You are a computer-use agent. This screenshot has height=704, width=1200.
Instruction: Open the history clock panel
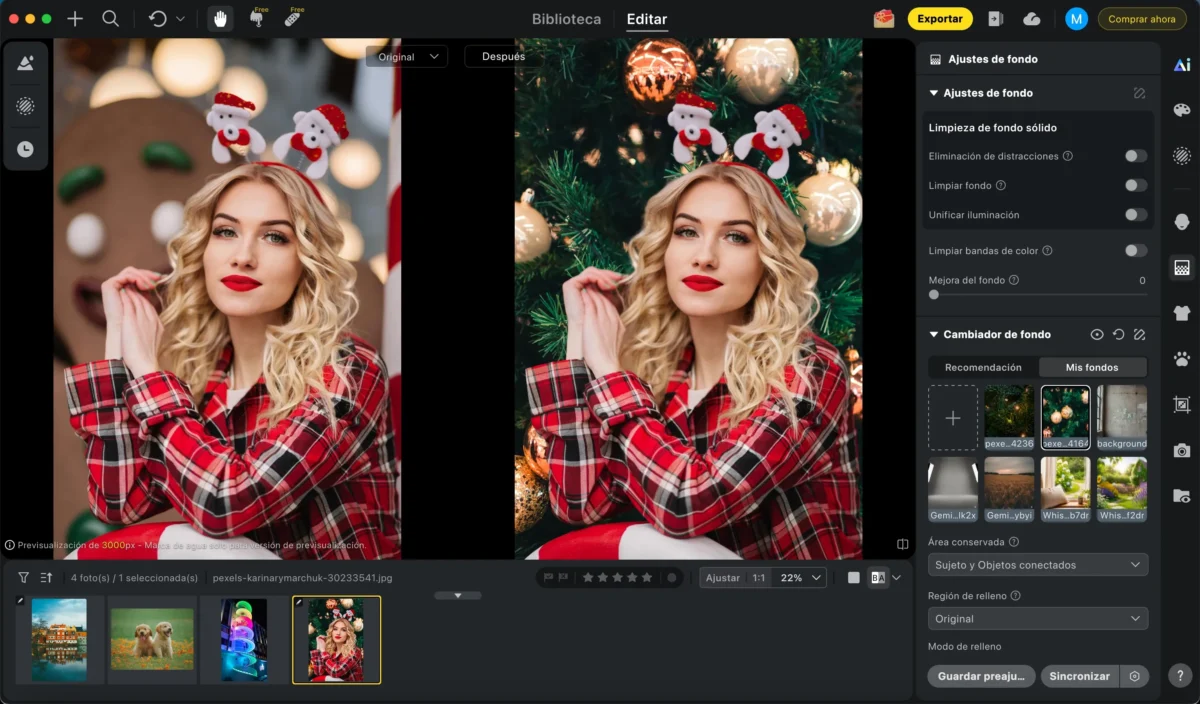point(25,149)
